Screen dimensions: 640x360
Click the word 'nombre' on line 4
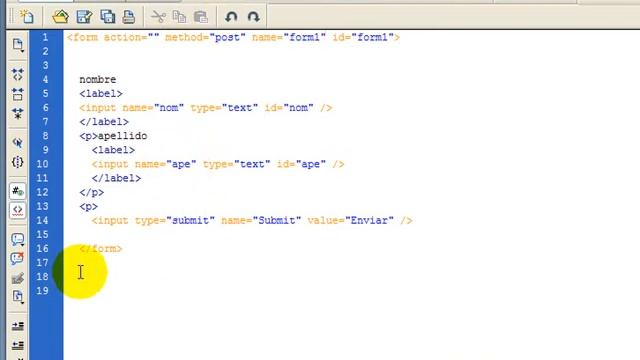coord(98,80)
